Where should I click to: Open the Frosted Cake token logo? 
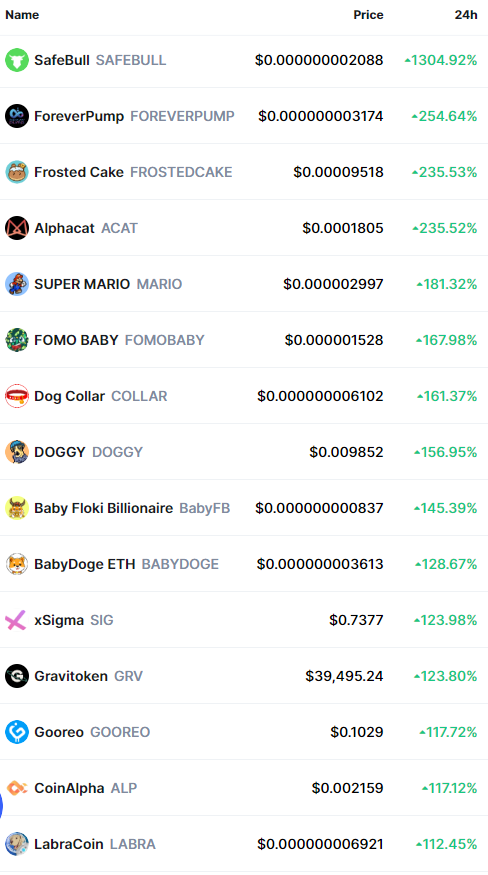point(17,172)
